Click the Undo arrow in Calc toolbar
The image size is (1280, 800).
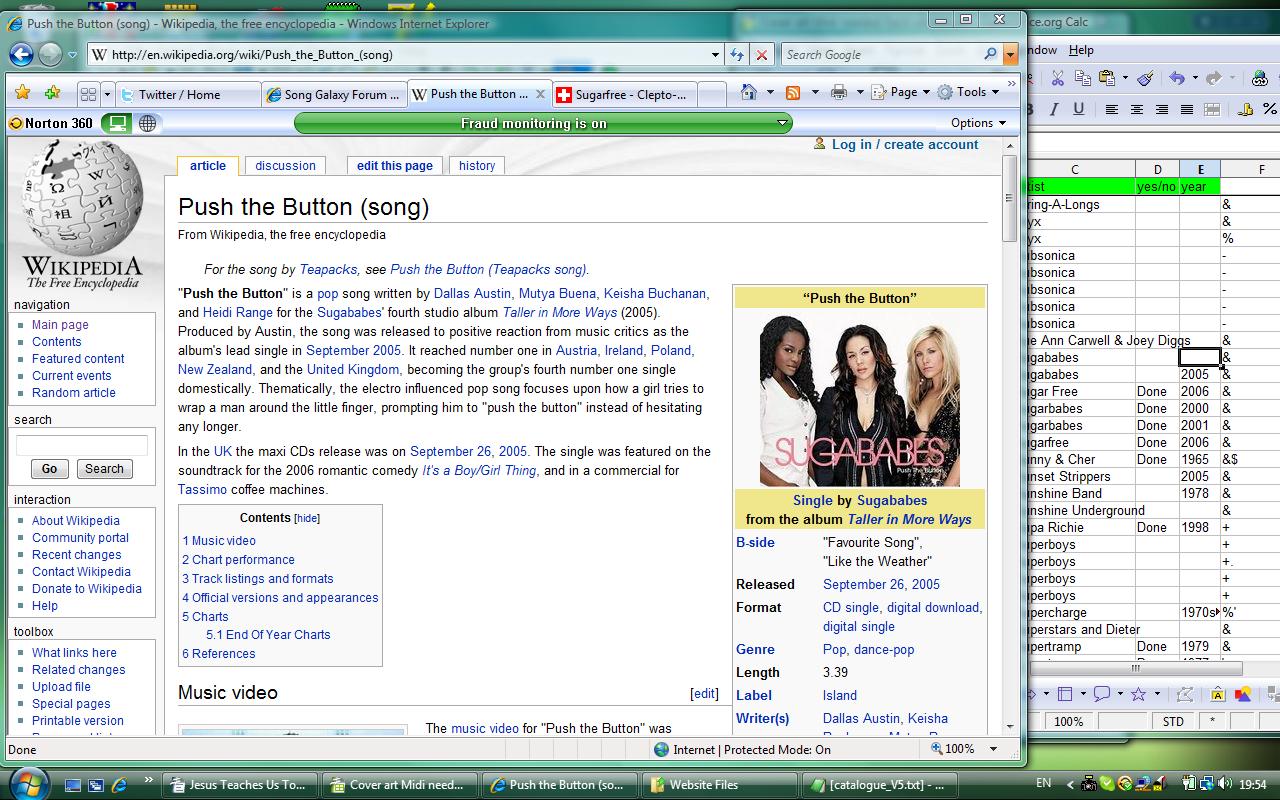[x=1177, y=78]
